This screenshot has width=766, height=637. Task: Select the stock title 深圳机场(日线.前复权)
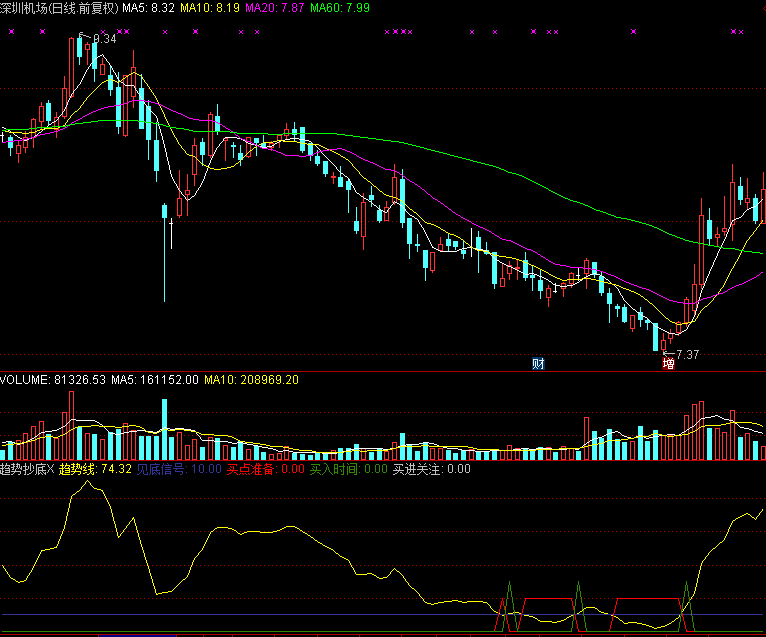(x=59, y=8)
